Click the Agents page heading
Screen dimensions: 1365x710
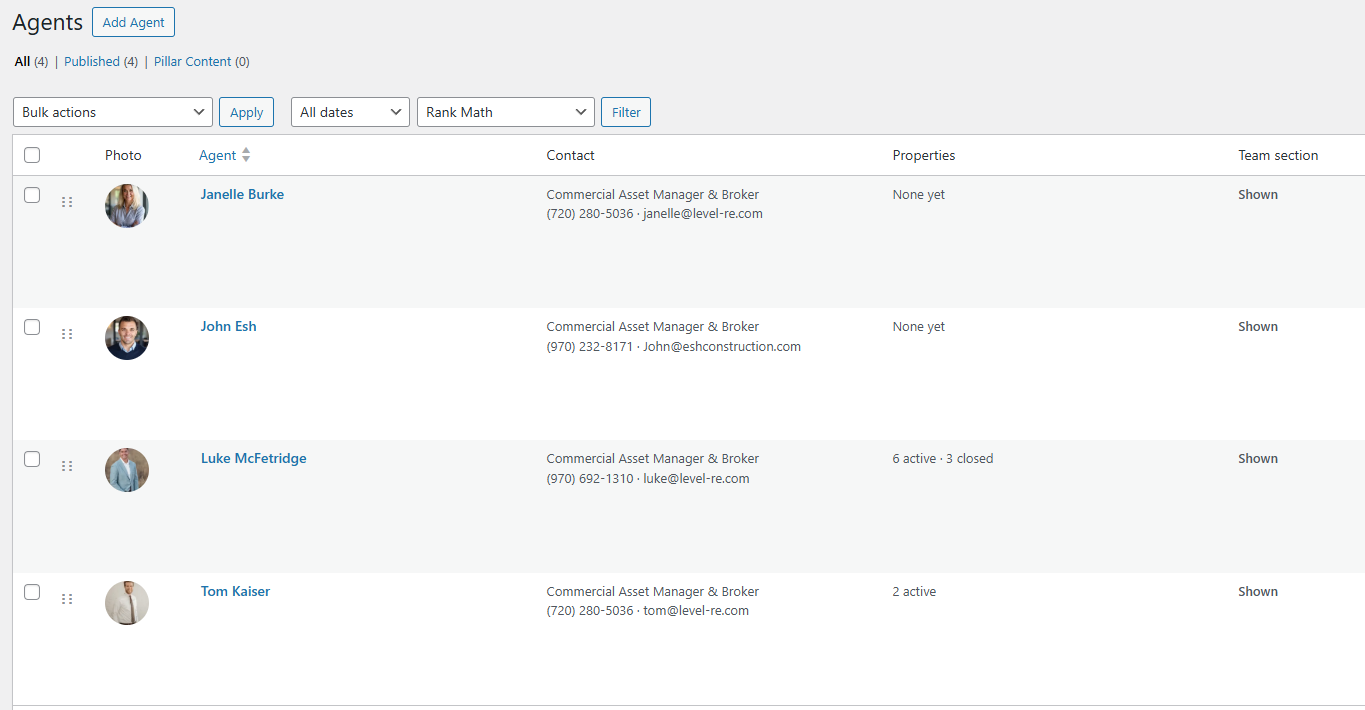click(x=47, y=22)
